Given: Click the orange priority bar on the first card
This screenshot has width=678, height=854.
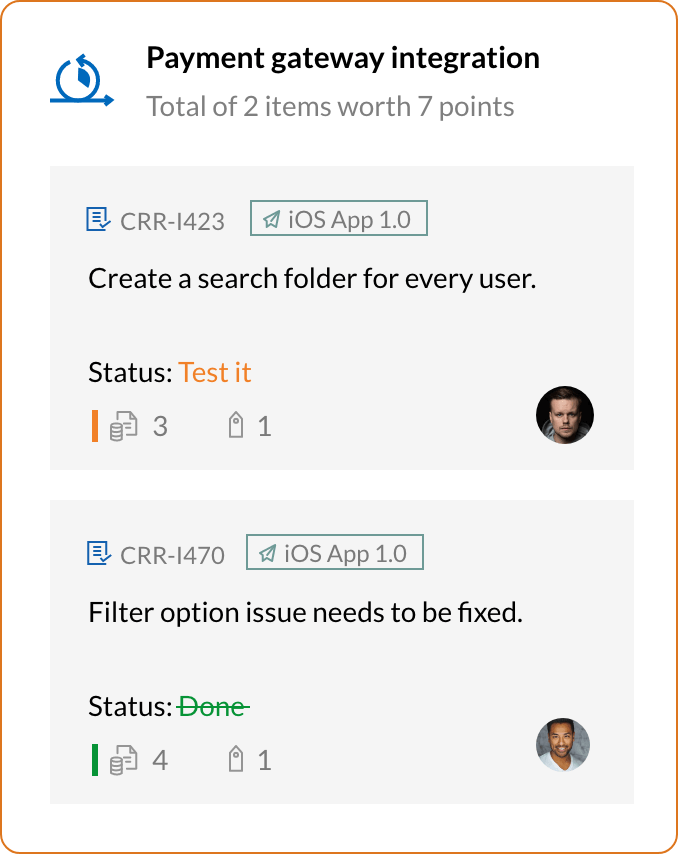Looking at the screenshot, I should [94, 427].
